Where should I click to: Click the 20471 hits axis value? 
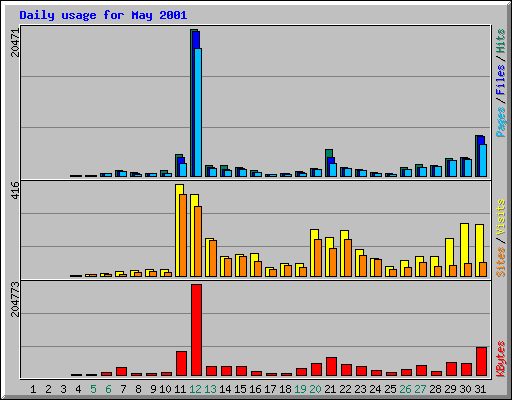[x=15, y=42]
